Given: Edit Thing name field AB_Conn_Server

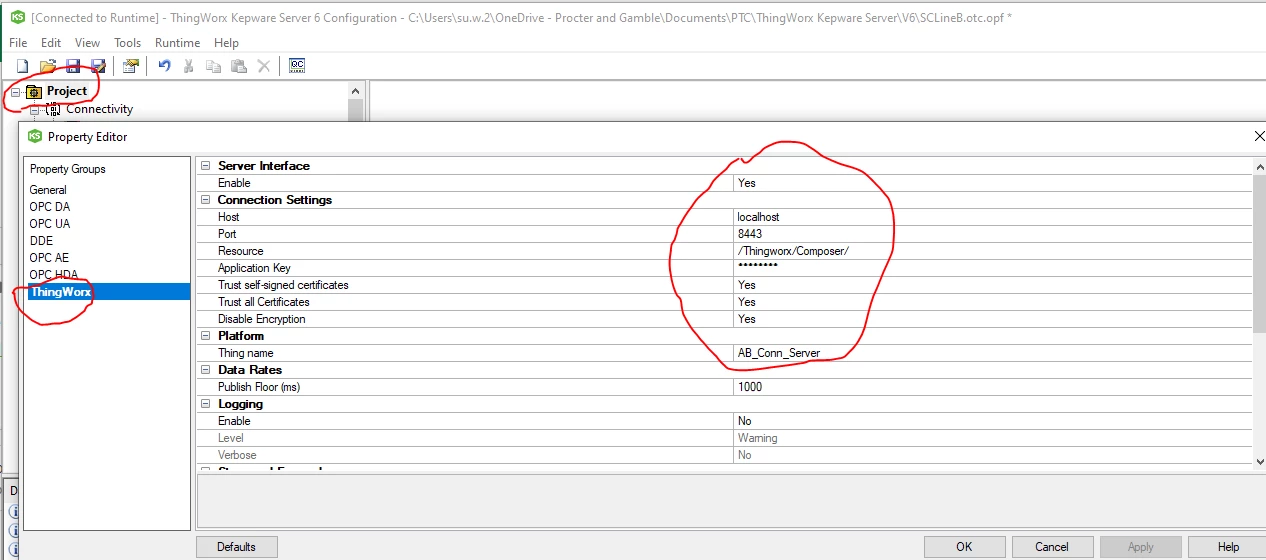Looking at the screenshot, I should point(992,353).
